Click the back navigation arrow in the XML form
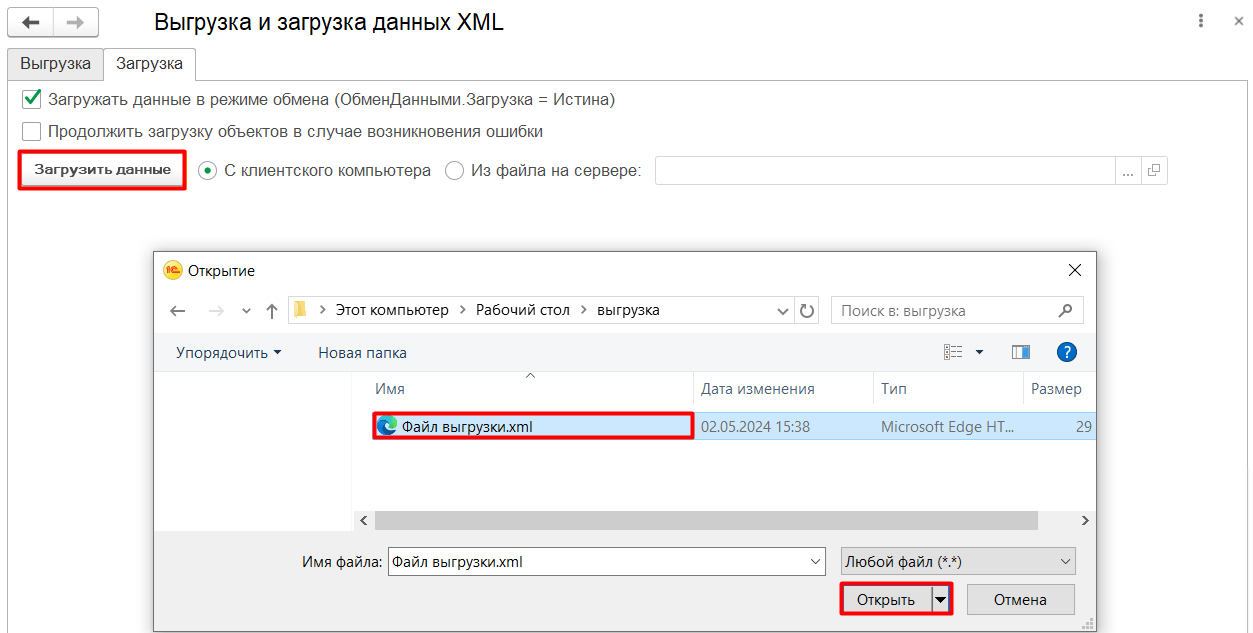The height and width of the screenshot is (633, 1253). pos(29,22)
